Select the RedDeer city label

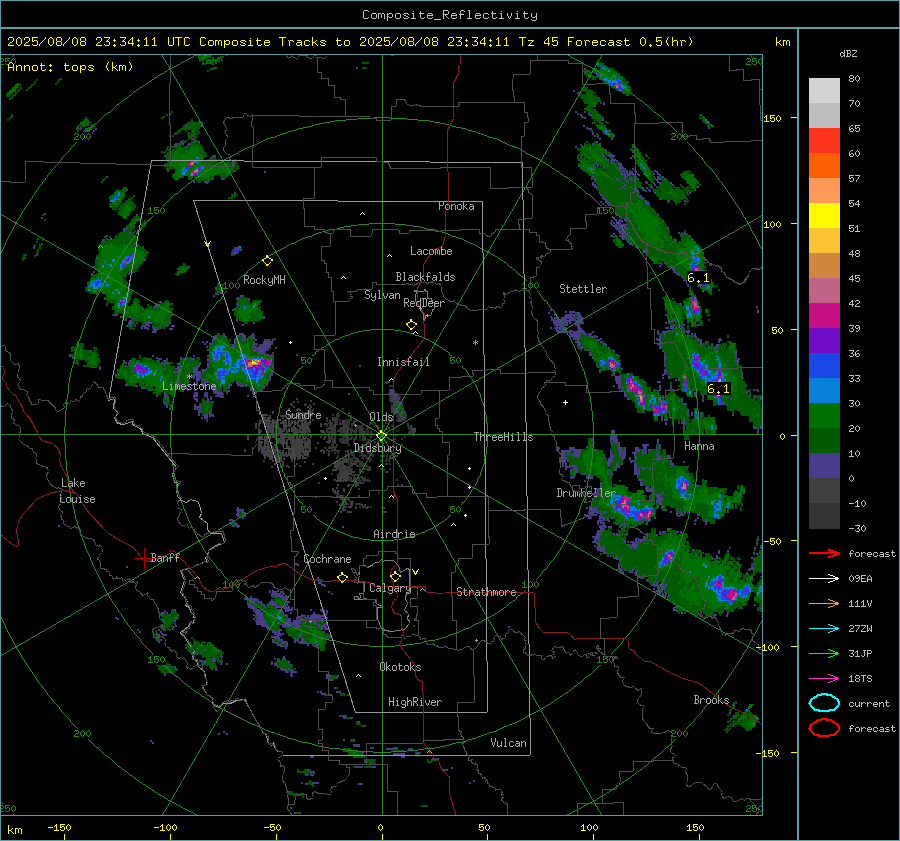pyautogui.click(x=424, y=303)
